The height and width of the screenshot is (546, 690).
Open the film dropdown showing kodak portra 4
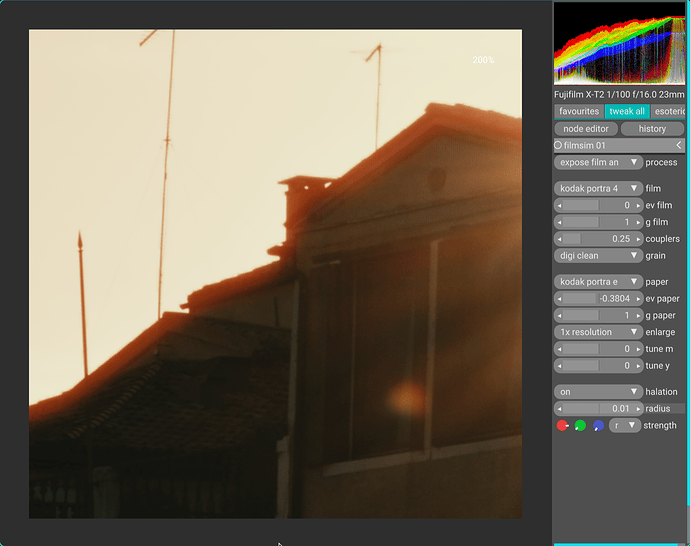point(598,188)
